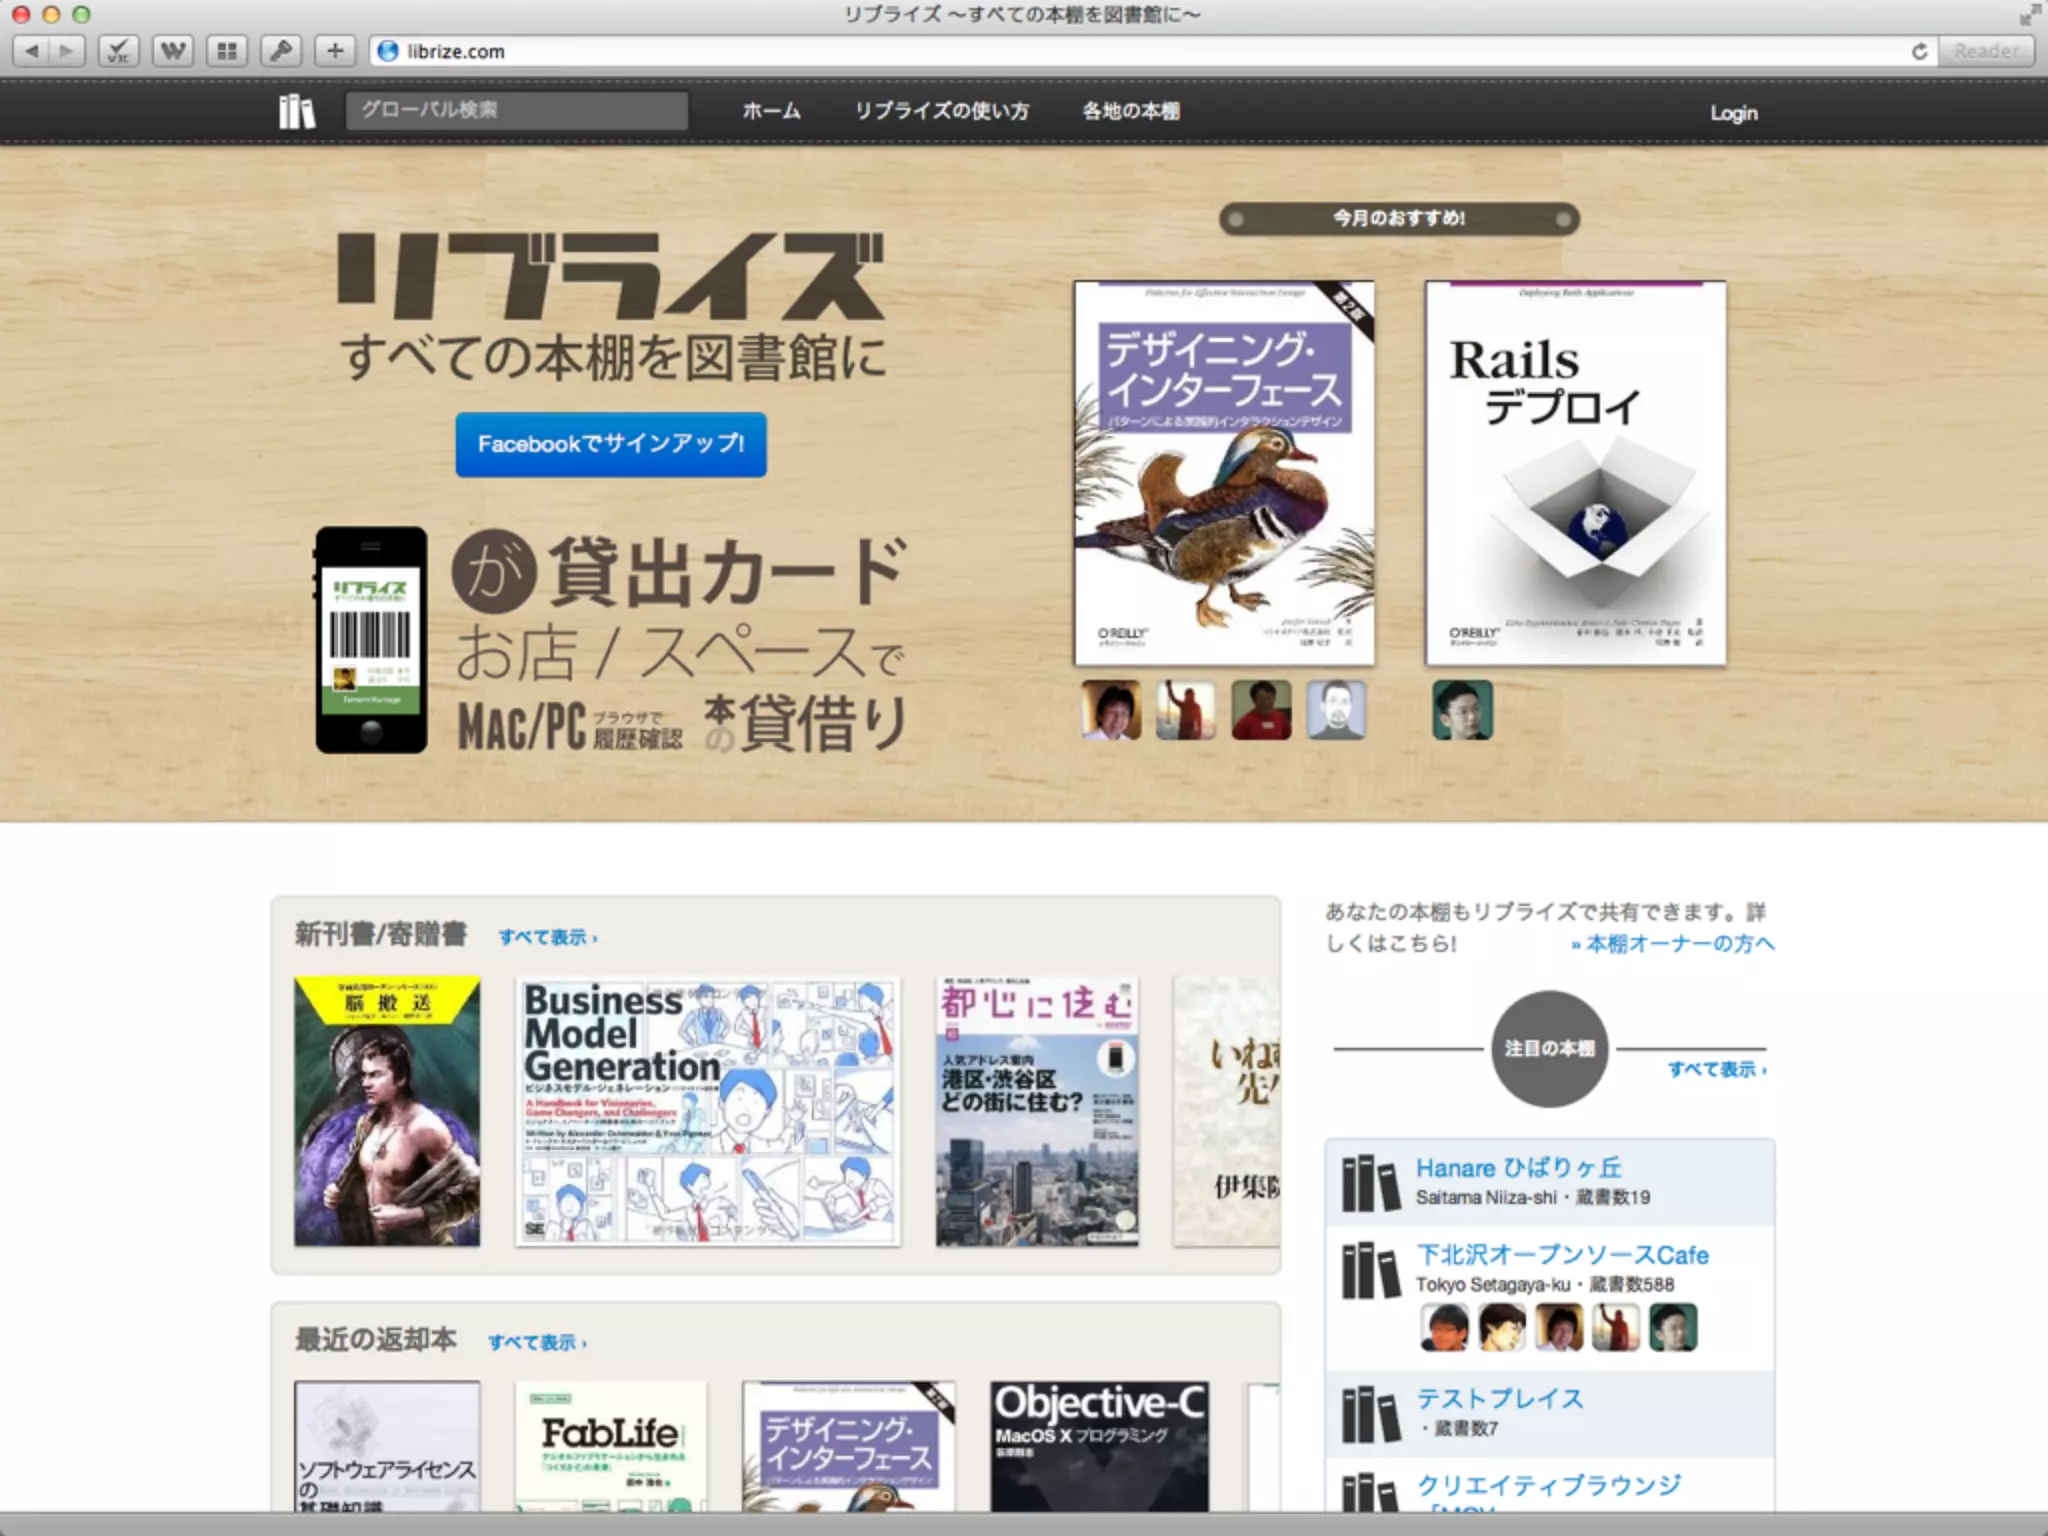The height and width of the screenshot is (1536, 2048).
Task: Click the checkmark bookmarklet toolbar icon
Action: coord(118,51)
